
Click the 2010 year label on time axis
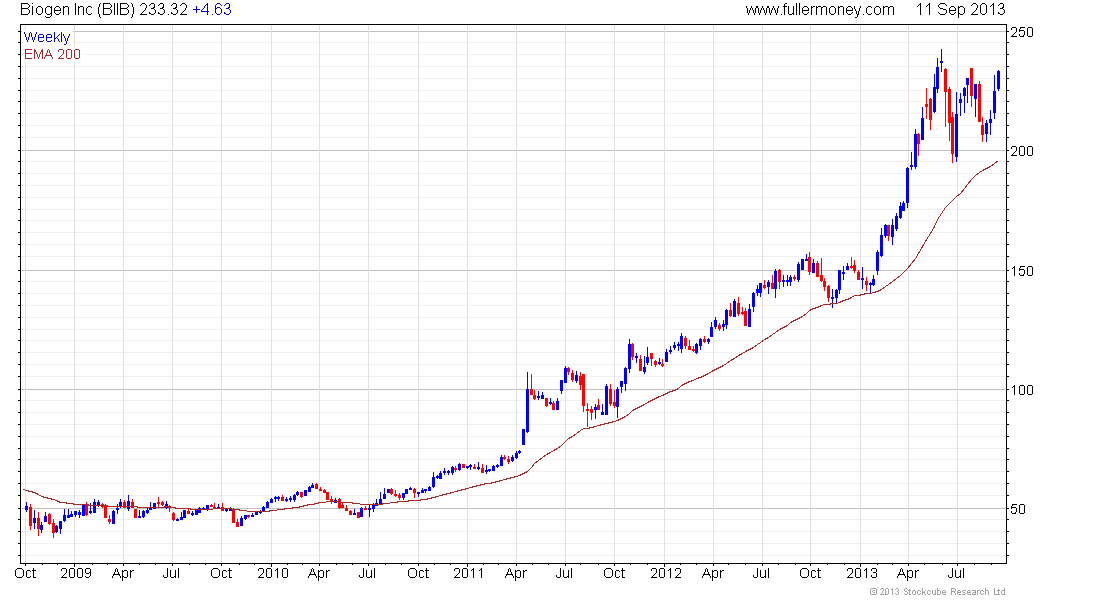[273, 573]
